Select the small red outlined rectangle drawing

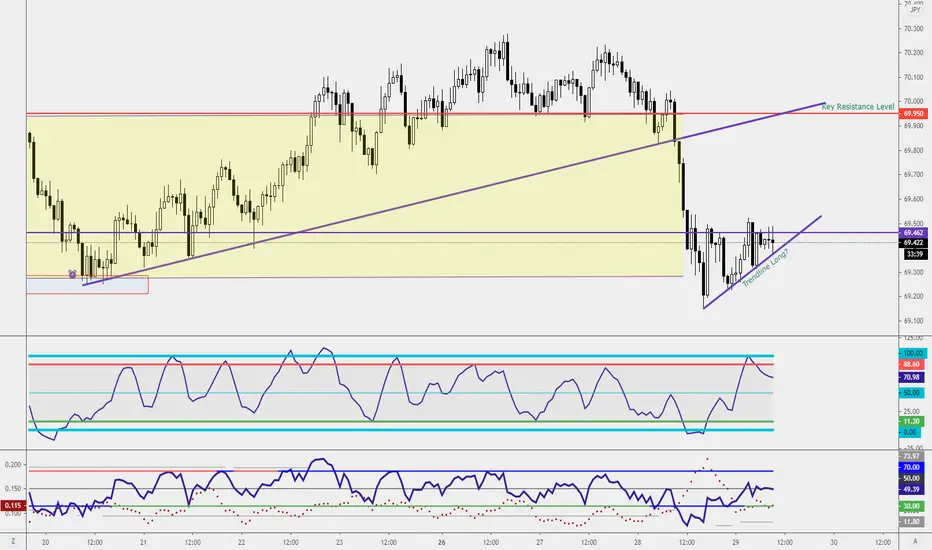(x=87, y=285)
